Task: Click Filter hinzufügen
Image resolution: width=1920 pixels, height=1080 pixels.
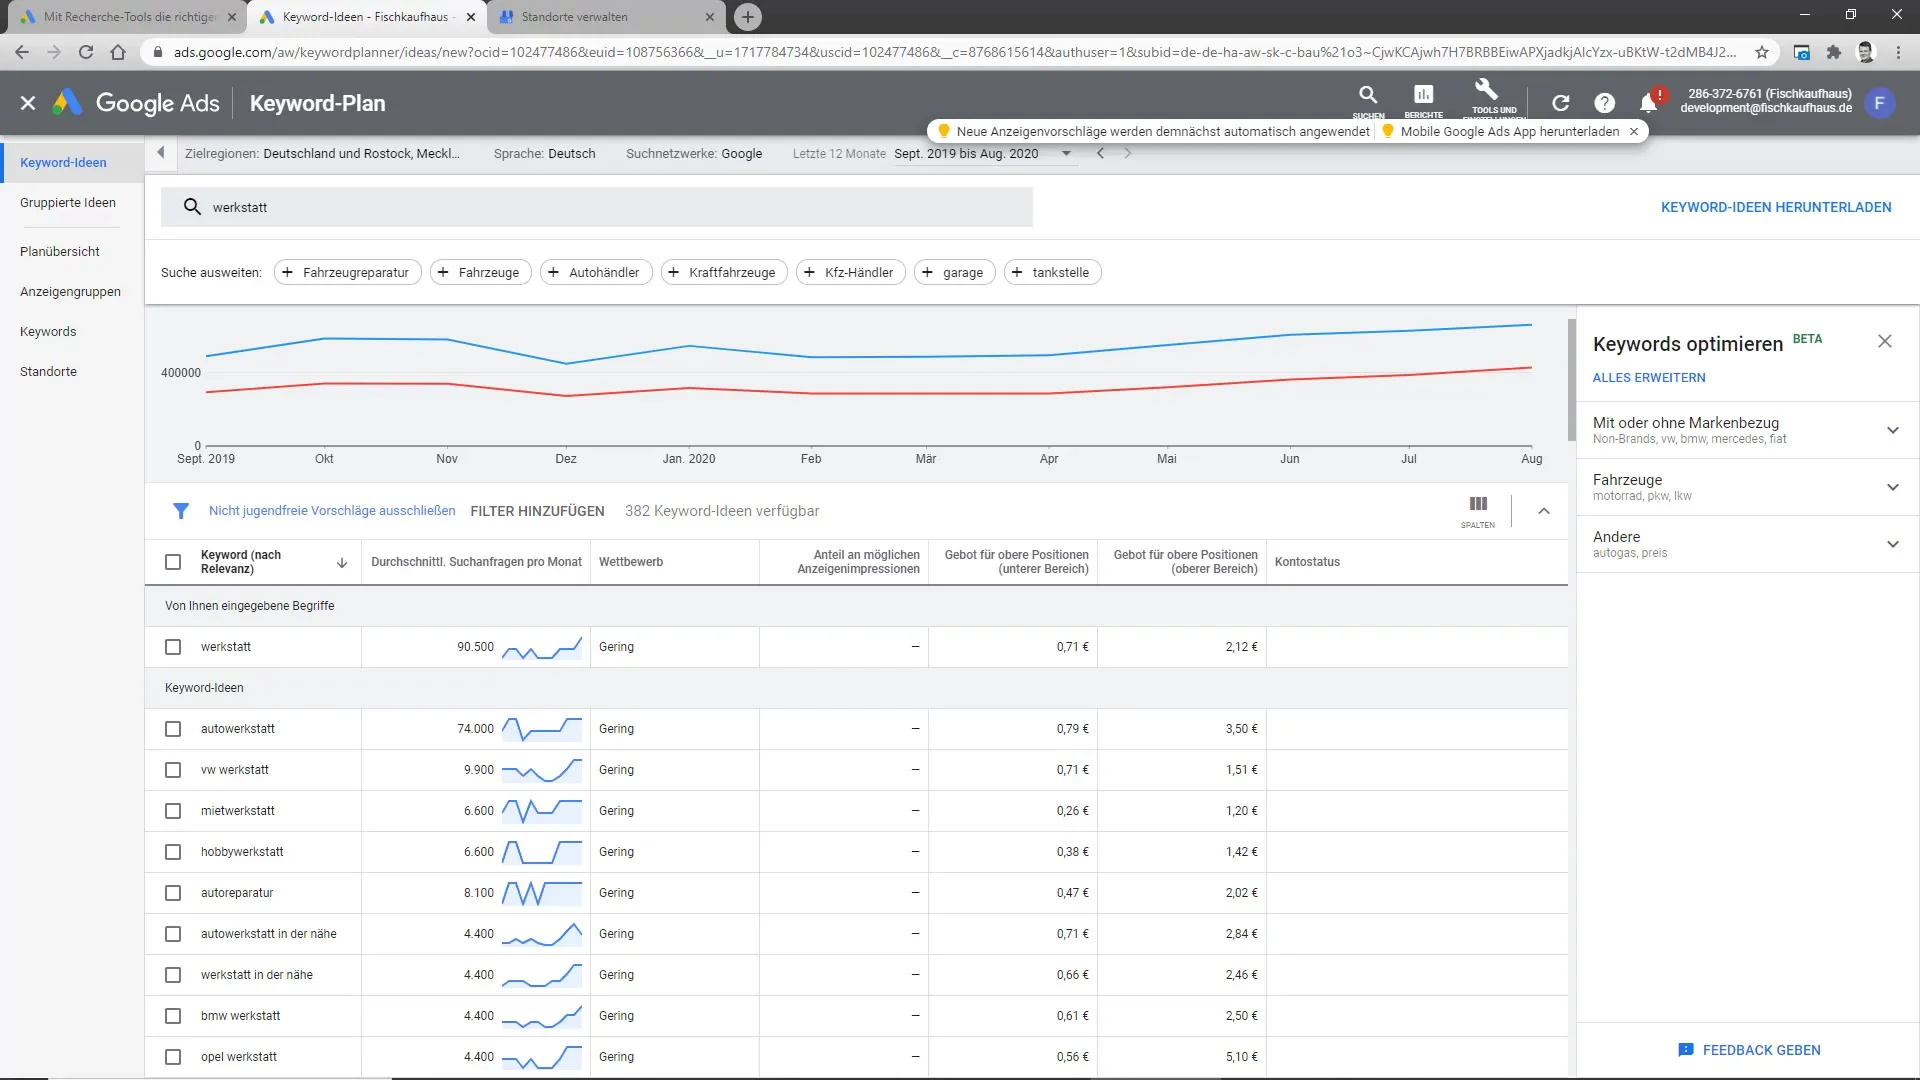Action: click(537, 511)
